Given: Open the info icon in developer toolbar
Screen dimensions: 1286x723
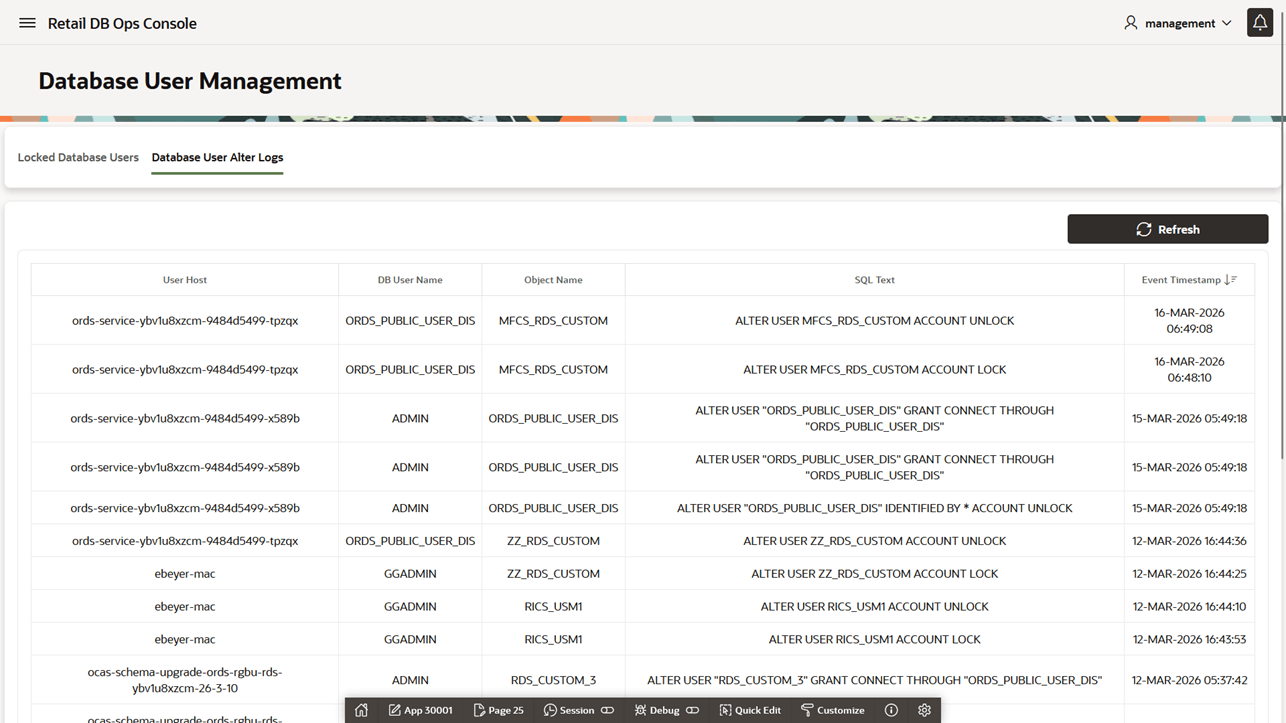Looking at the screenshot, I should [x=891, y=710].
